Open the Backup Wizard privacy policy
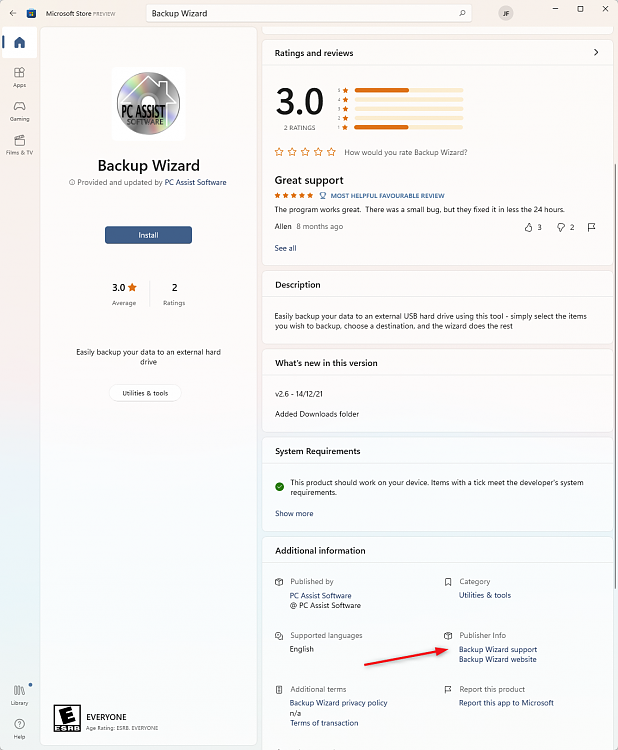This screenshot has height=750, width=618. pos(338,703)
